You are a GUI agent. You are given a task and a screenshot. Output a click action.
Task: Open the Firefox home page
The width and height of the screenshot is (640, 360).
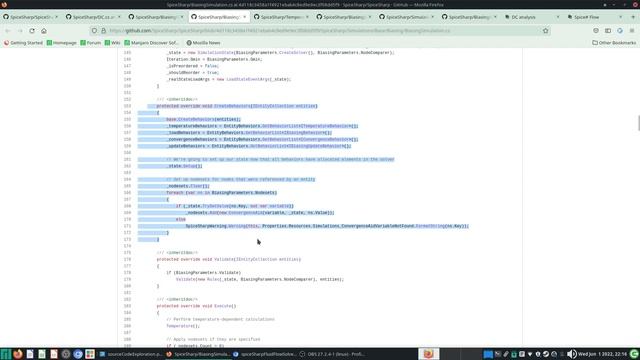44,31
